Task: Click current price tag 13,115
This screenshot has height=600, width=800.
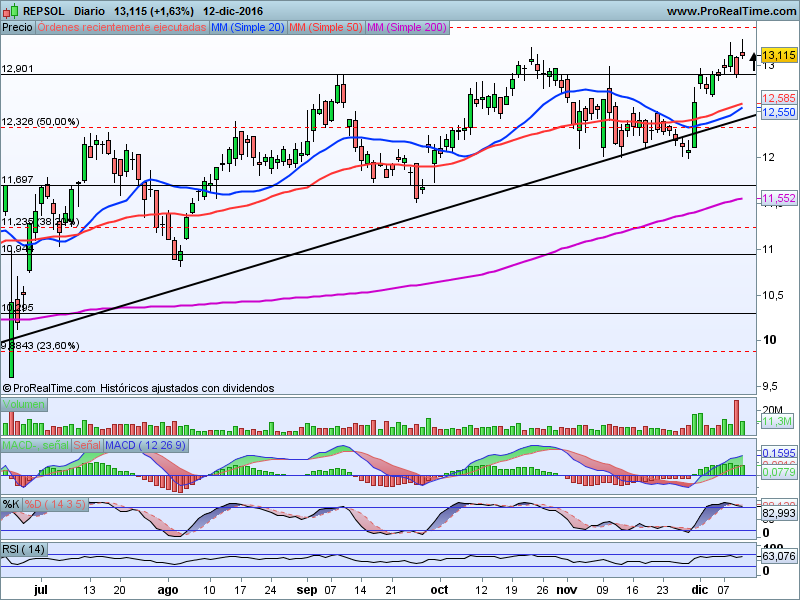Action: [779, 55]
